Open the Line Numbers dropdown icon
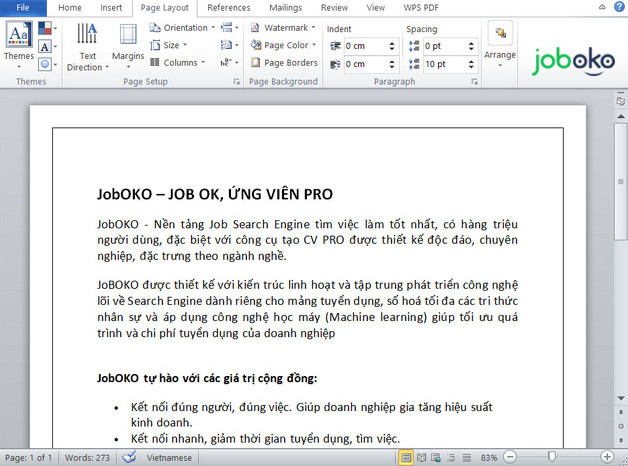This screenshot has height=466, width=628. coord(229,45)
